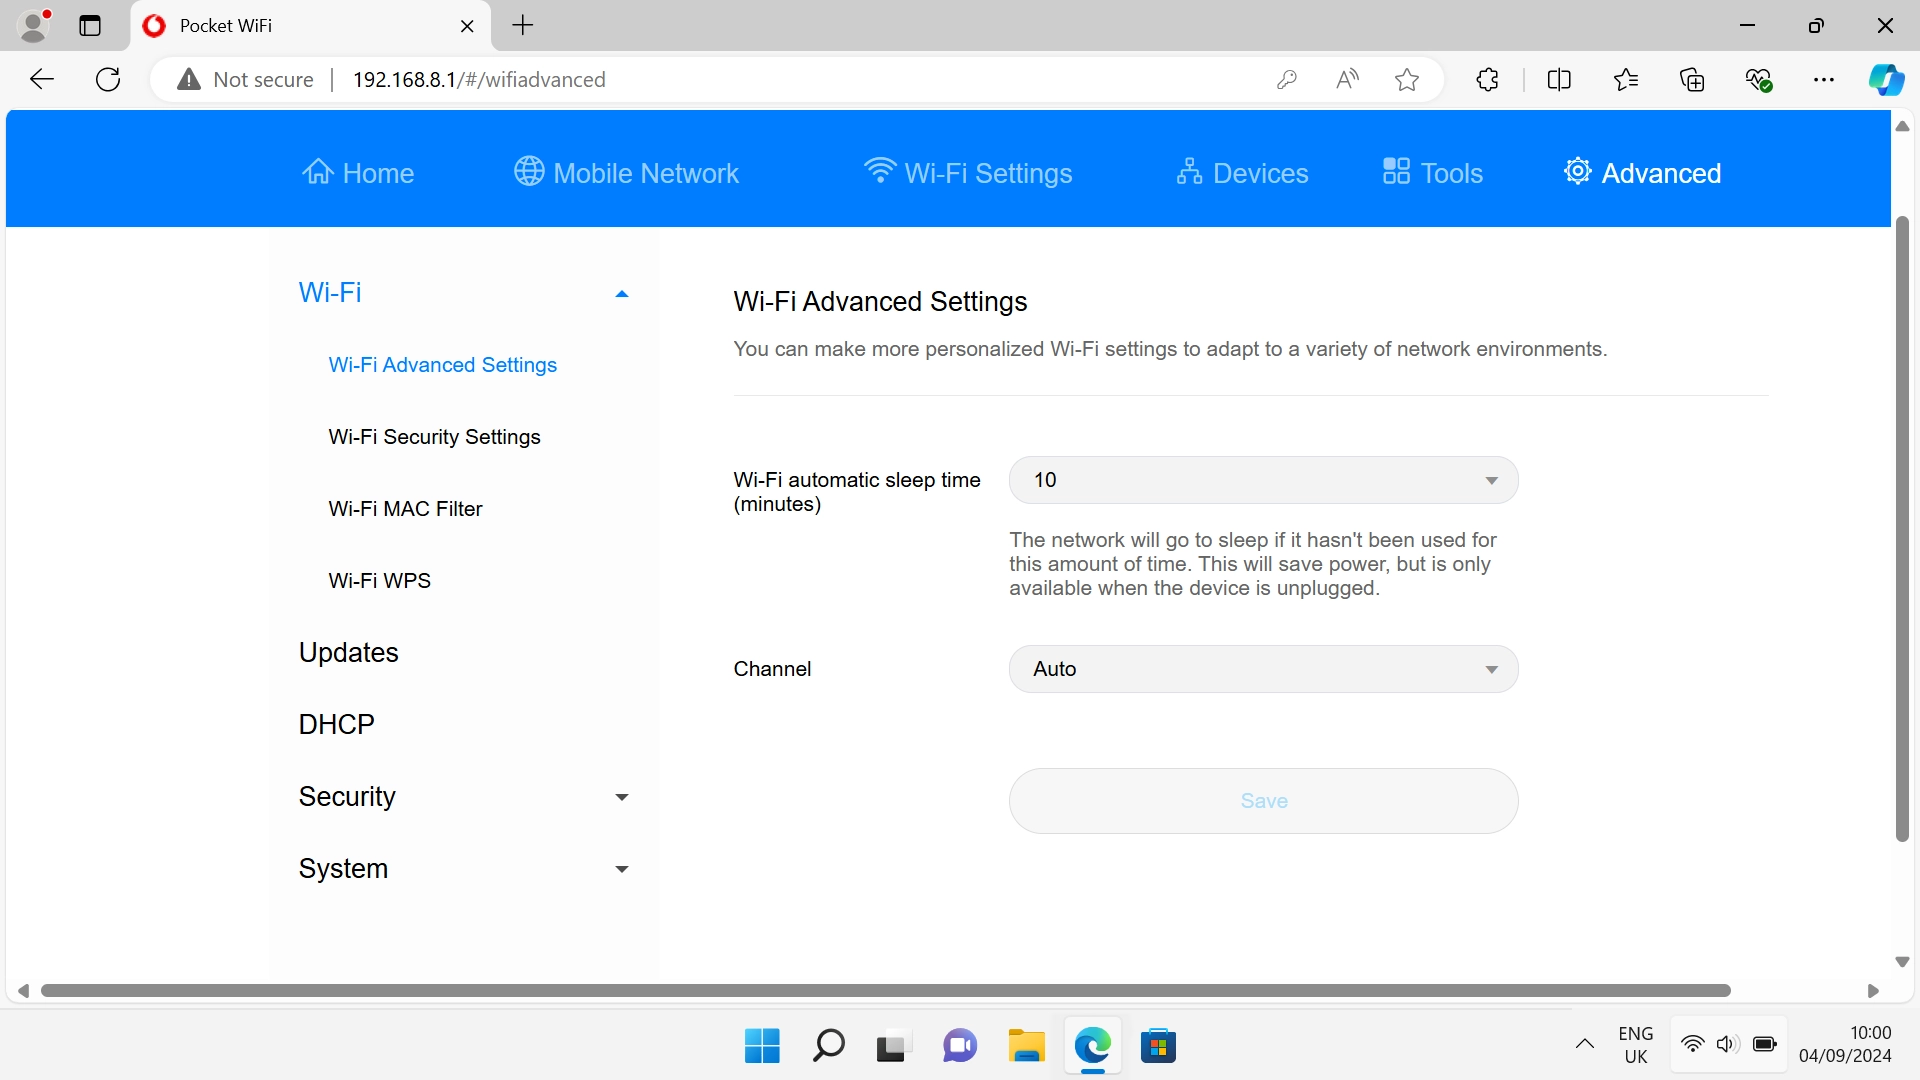Open Wi-Fi automatic sleep time dropdown

1263,480
